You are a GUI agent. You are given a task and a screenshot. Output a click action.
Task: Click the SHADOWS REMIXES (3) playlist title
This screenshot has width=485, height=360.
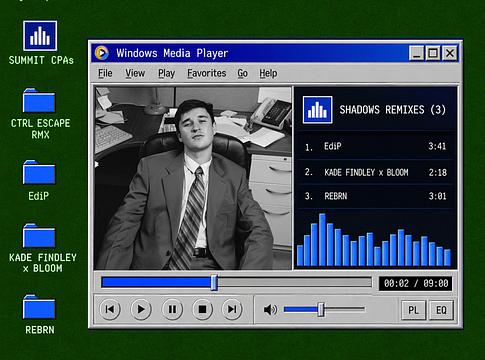tap(392, 110)
